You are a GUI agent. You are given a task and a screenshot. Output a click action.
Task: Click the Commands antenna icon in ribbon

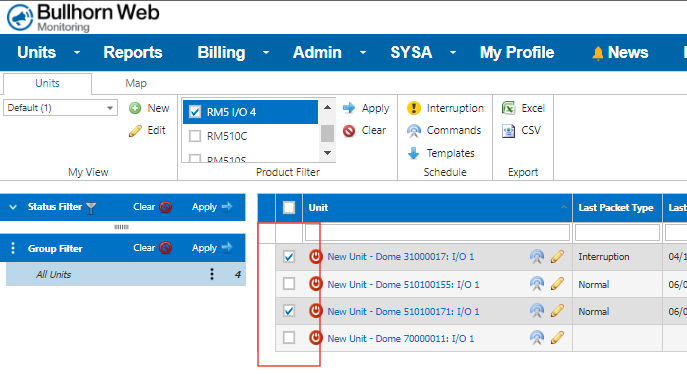point(414,131)
